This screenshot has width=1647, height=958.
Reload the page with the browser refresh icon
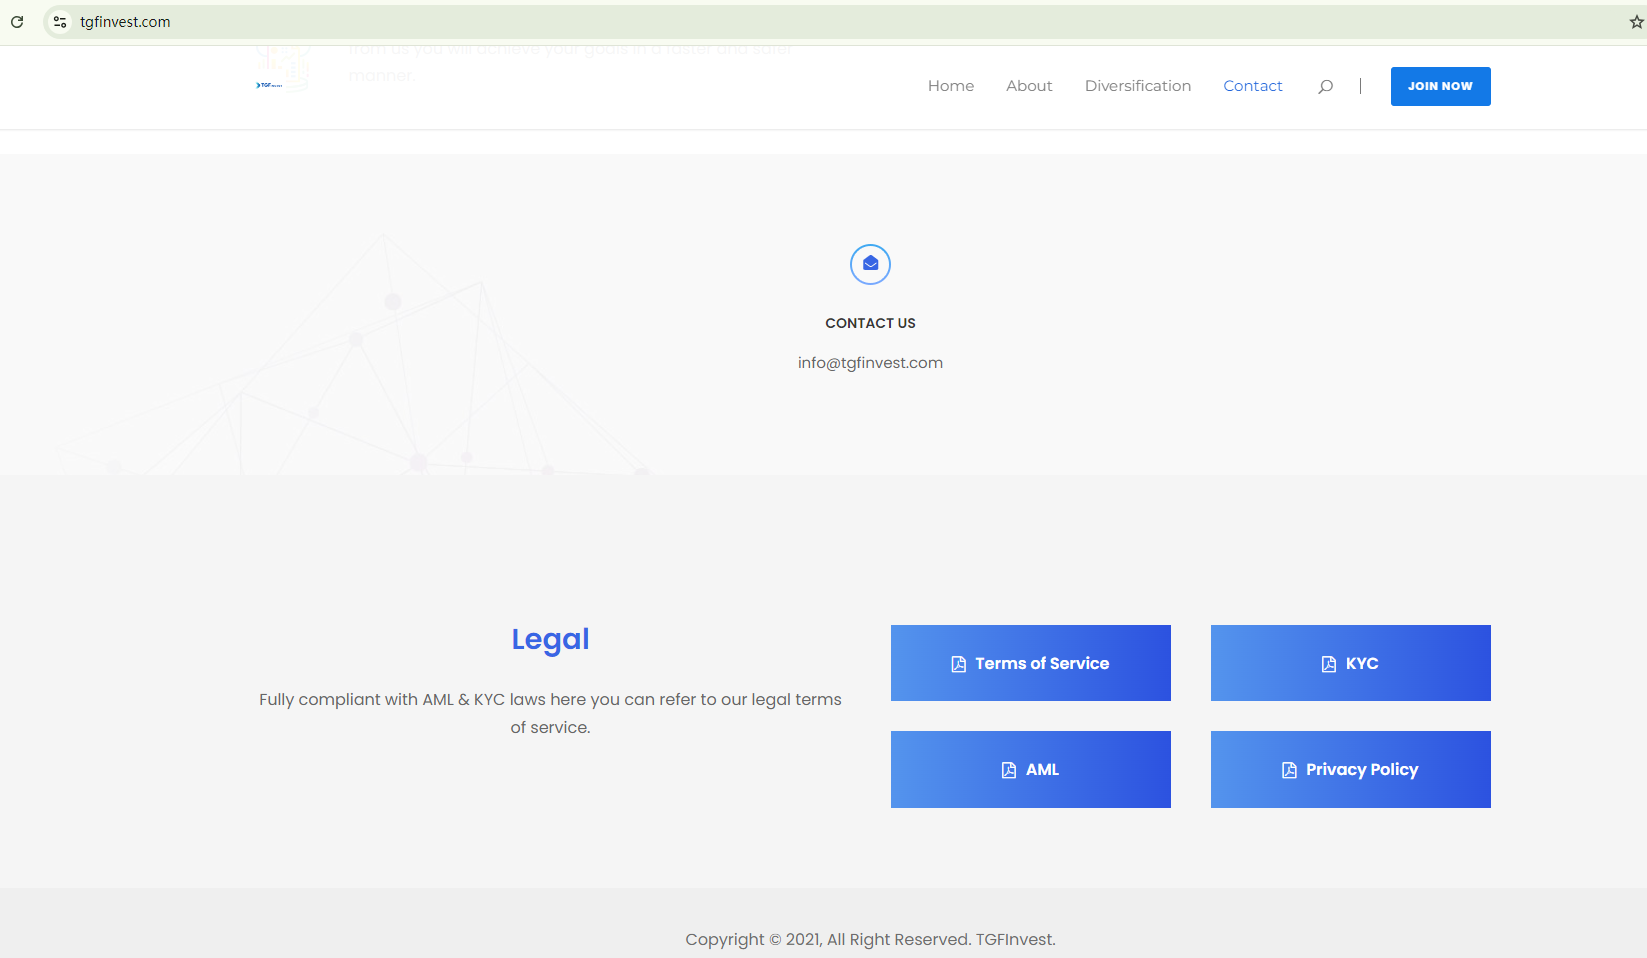point(17,22)
